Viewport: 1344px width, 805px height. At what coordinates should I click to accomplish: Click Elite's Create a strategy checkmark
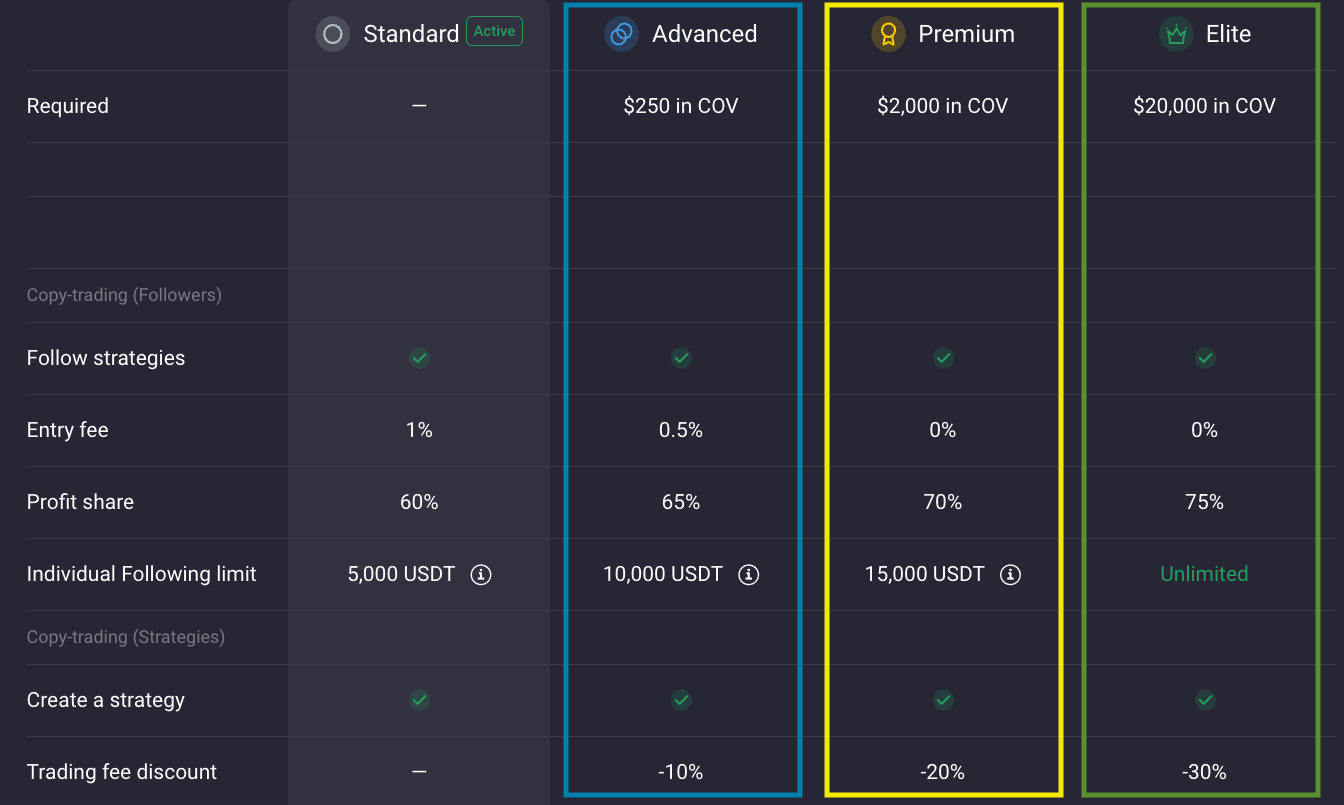click(x=1205, y=700)
